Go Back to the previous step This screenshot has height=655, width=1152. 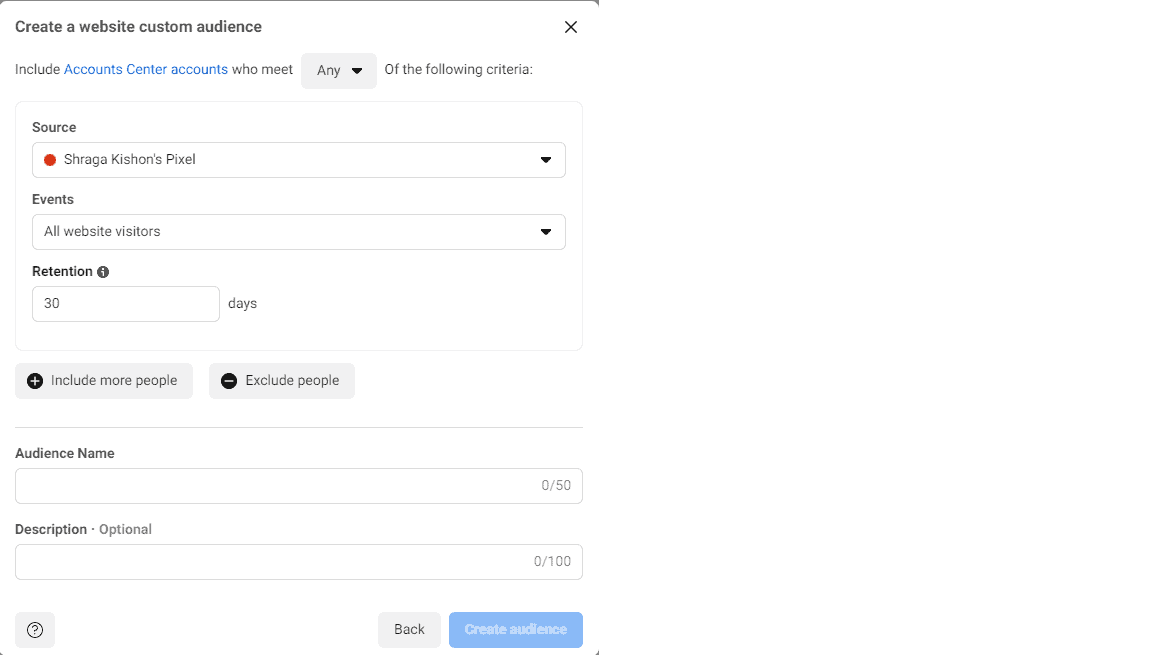click(409, 630)
